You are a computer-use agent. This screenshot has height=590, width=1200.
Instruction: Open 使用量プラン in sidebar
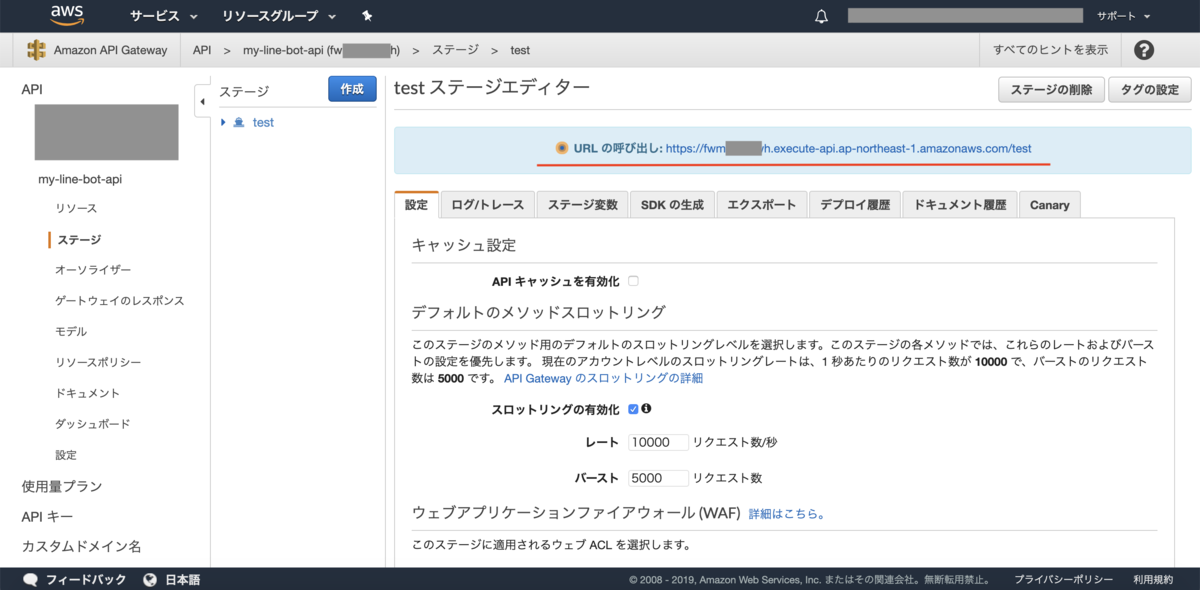click(62, 486)
